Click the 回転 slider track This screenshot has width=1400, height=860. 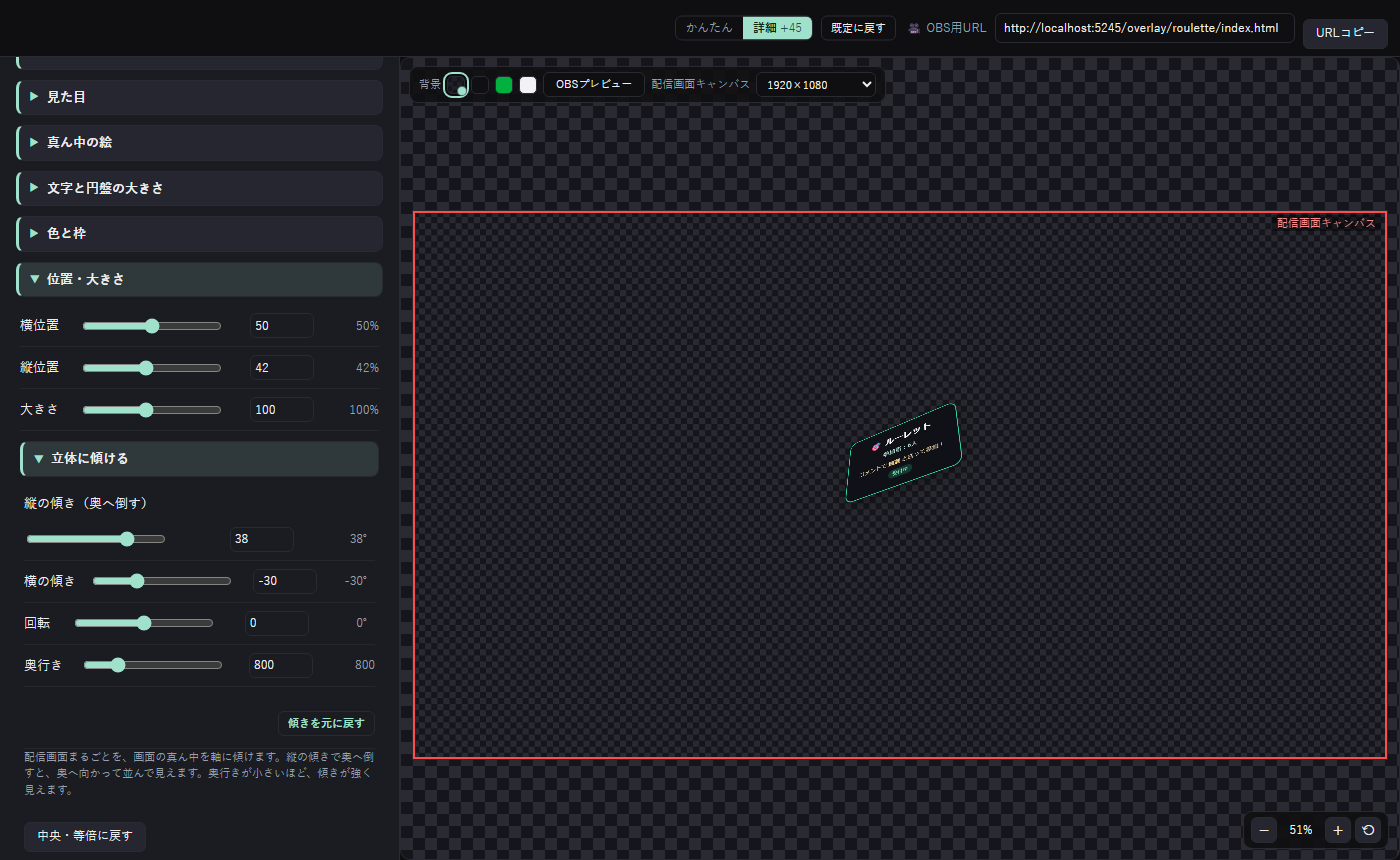click(144, 623)
